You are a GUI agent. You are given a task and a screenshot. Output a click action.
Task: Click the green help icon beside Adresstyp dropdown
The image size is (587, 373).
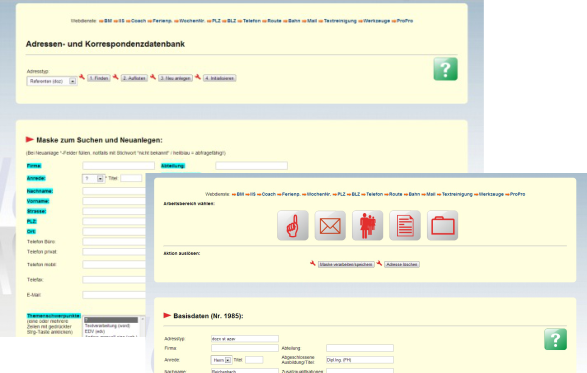pyautogui.click(x=445, y=69)
